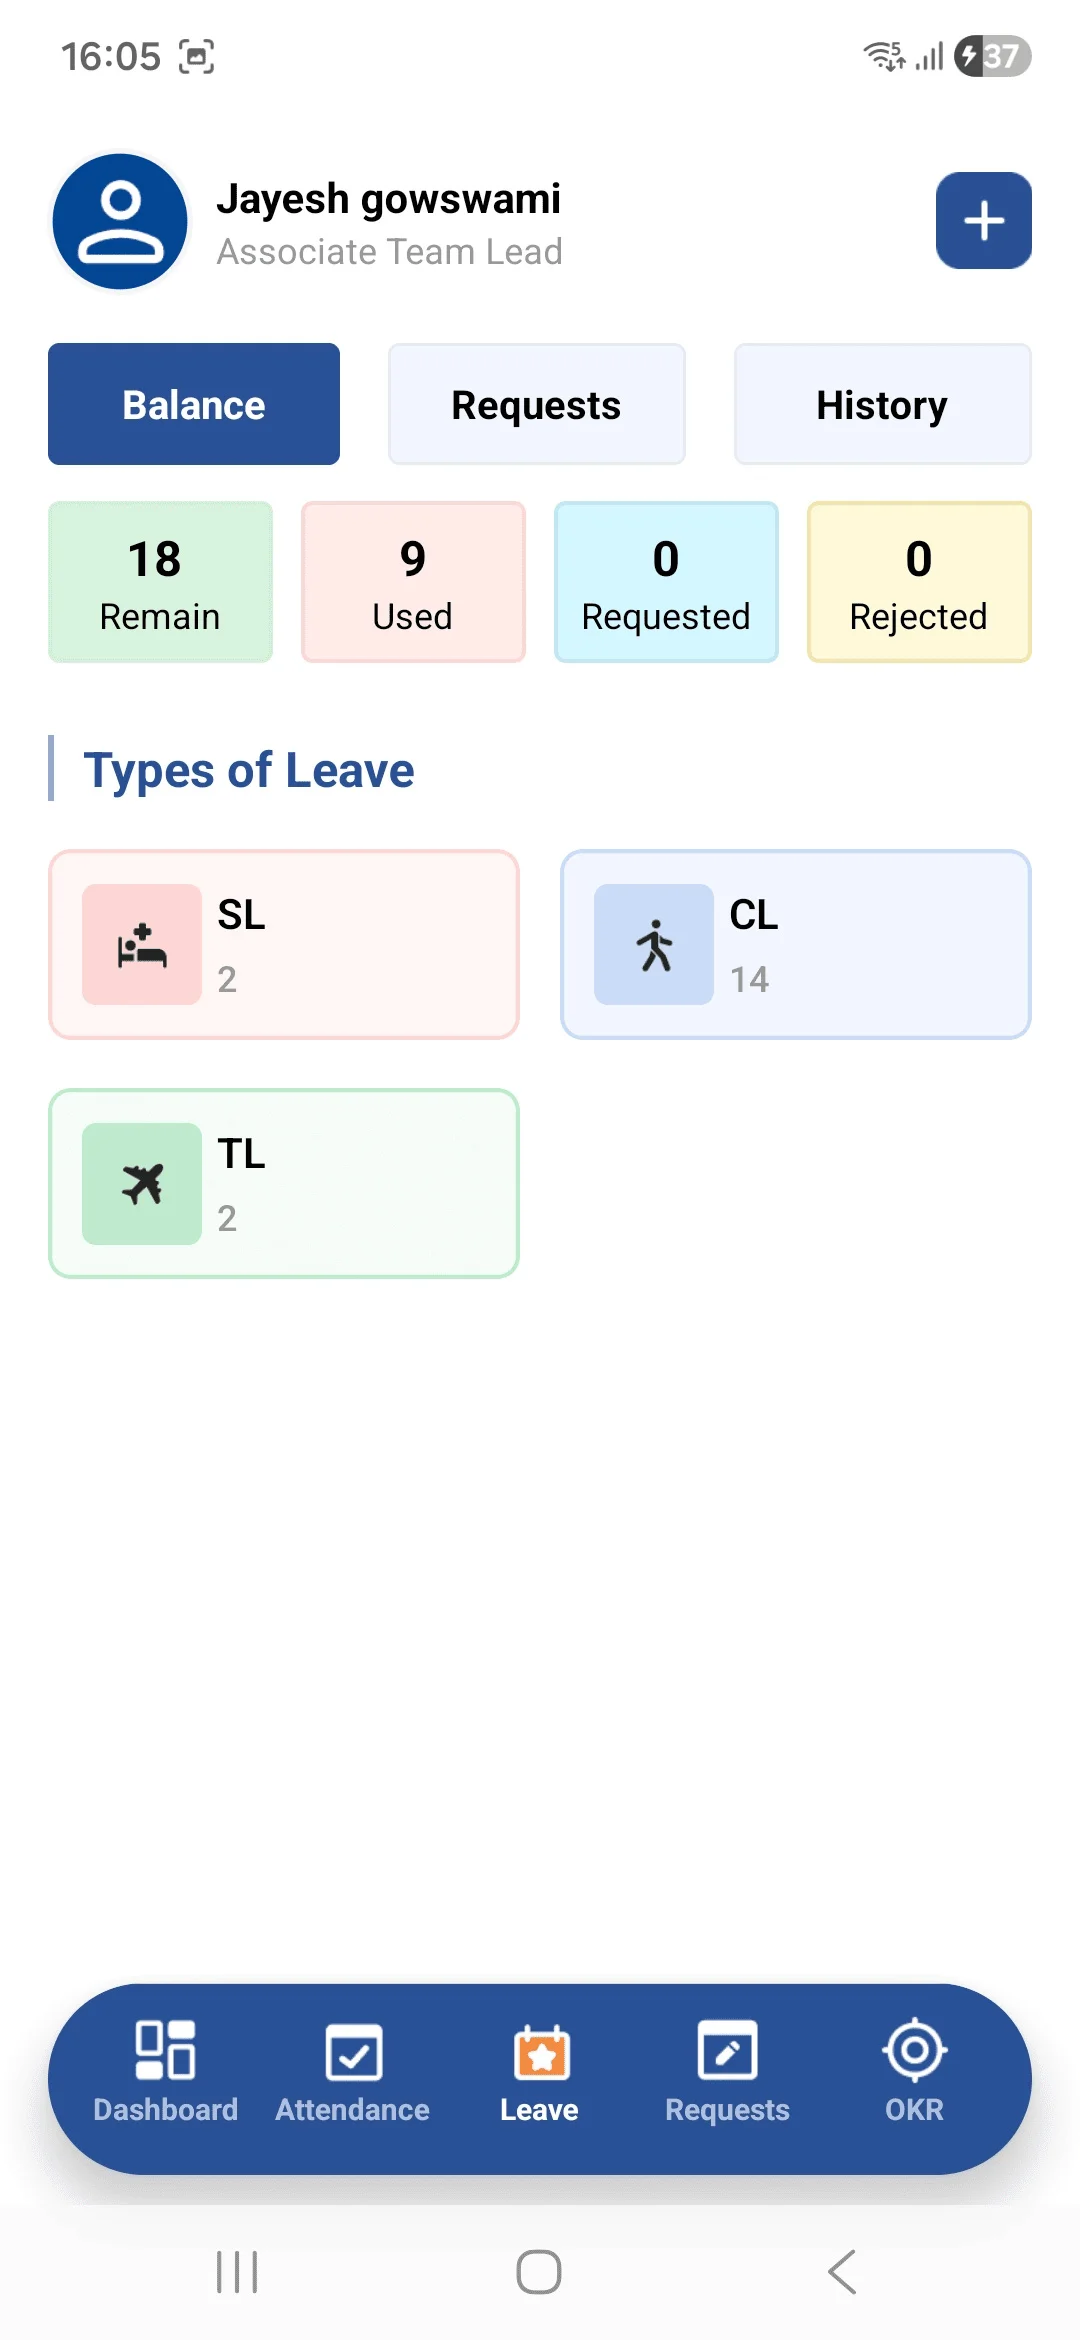Tap the user profile avatar icon
This screenshot has width=1080, height=2340.
point(120,221)
